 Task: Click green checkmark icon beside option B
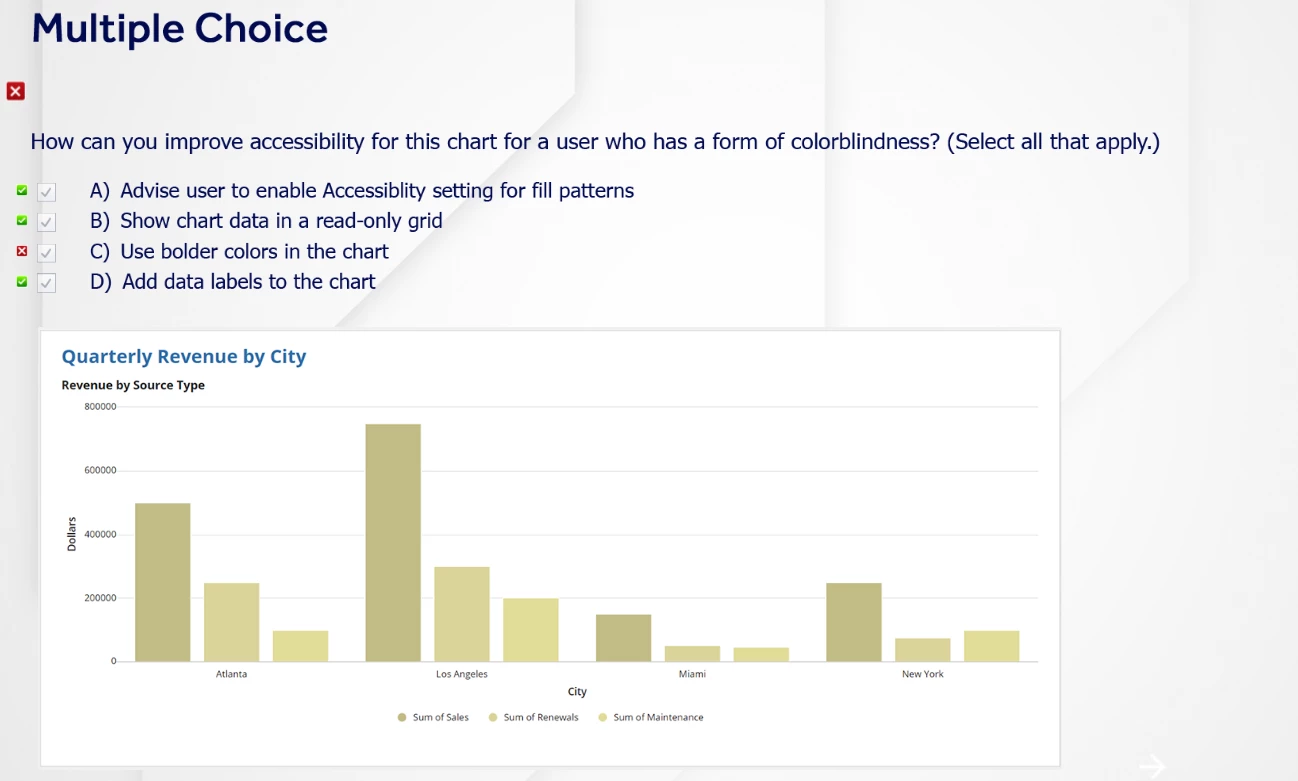point(22,220)
